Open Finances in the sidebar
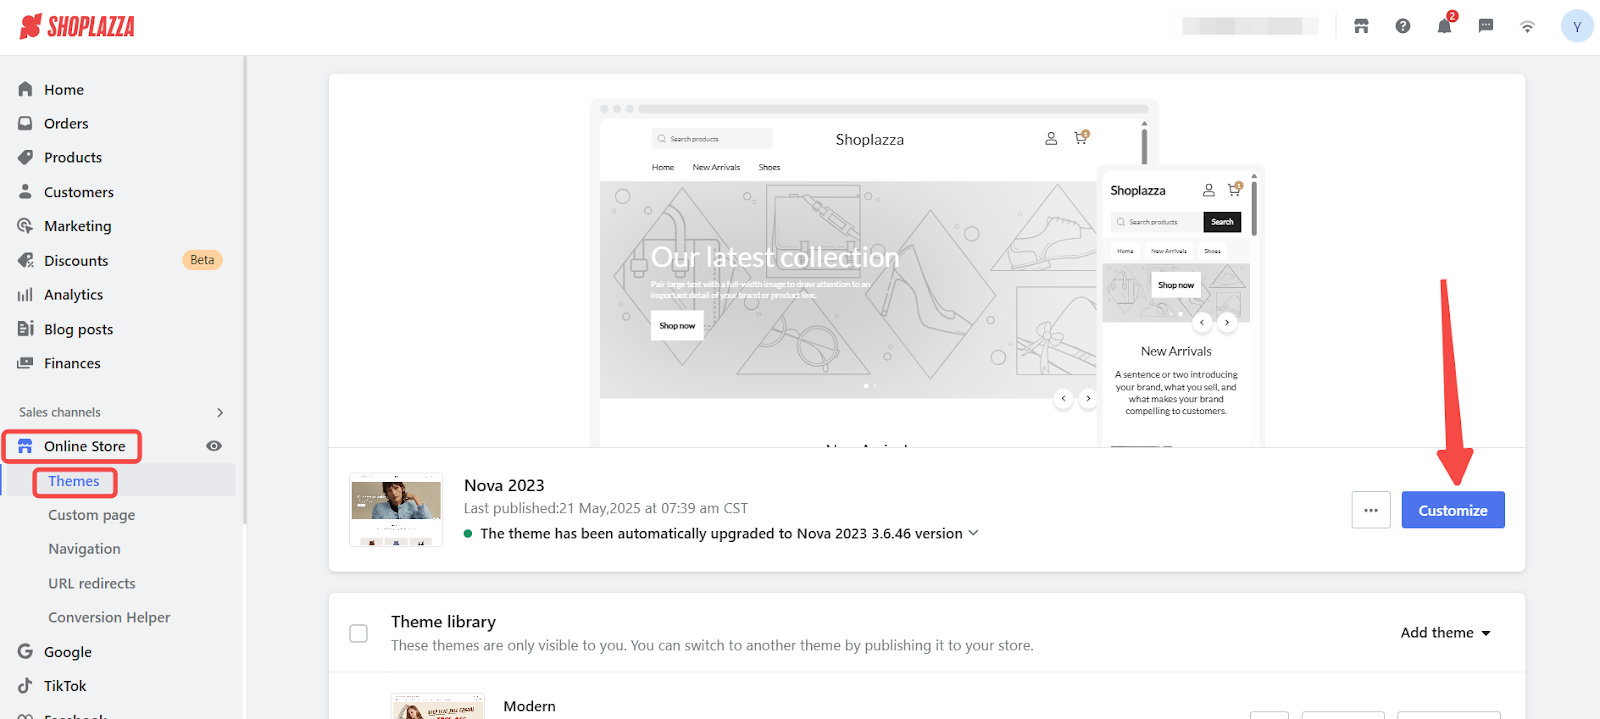 tap(72, 363)
